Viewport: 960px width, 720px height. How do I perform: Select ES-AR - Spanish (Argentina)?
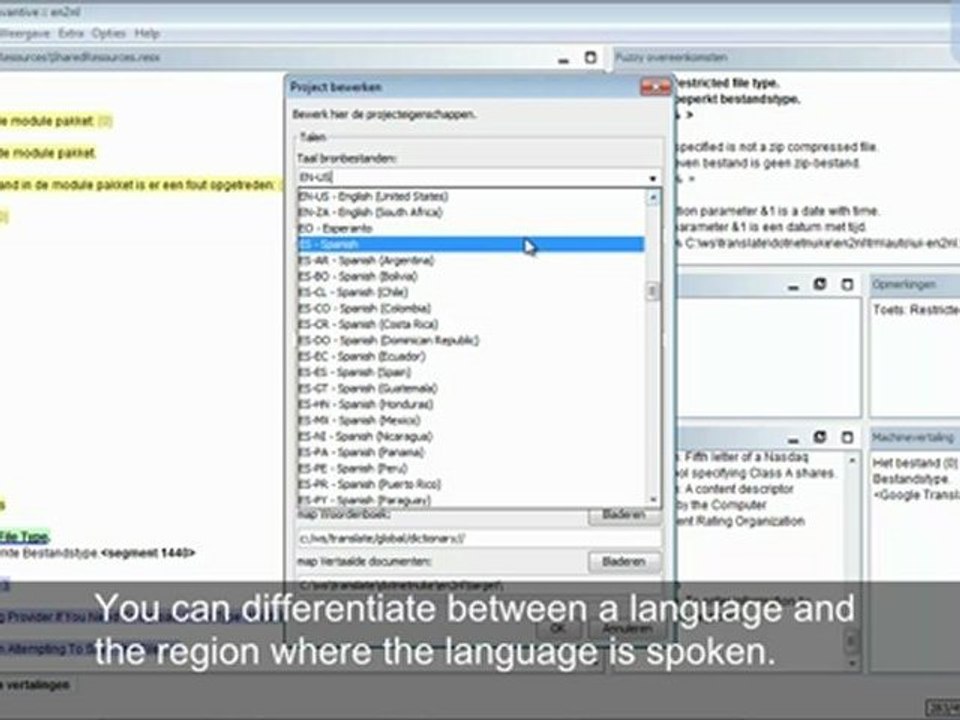click(470, 260)
